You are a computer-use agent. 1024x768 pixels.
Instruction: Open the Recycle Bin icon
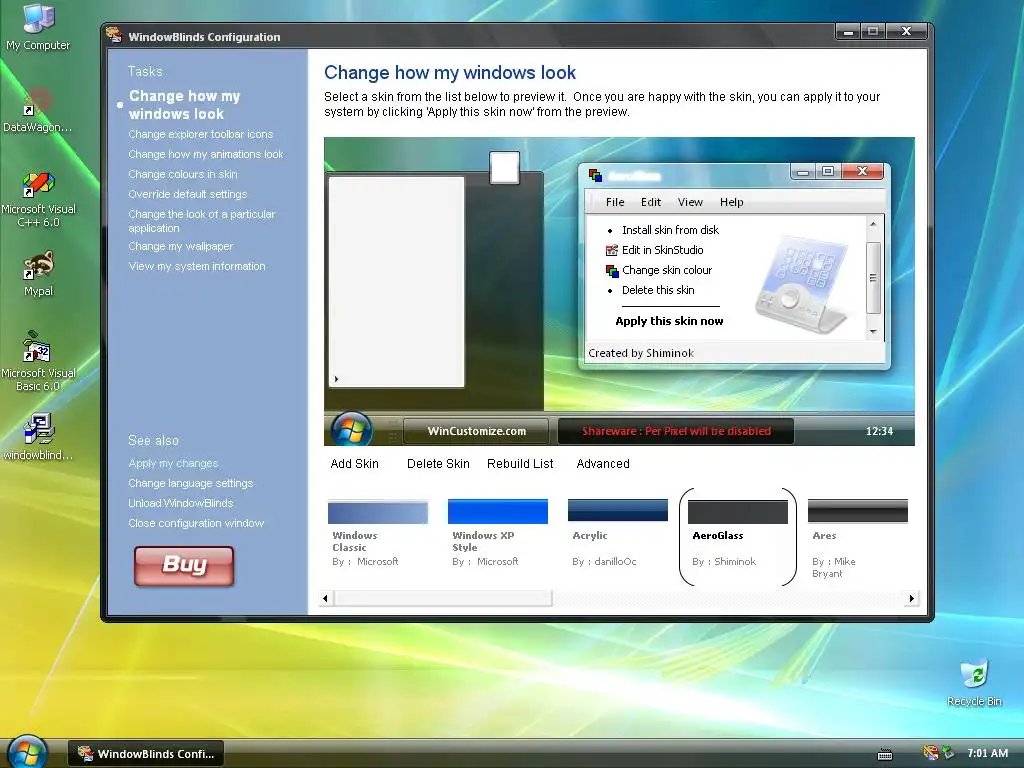coord(974,682)
